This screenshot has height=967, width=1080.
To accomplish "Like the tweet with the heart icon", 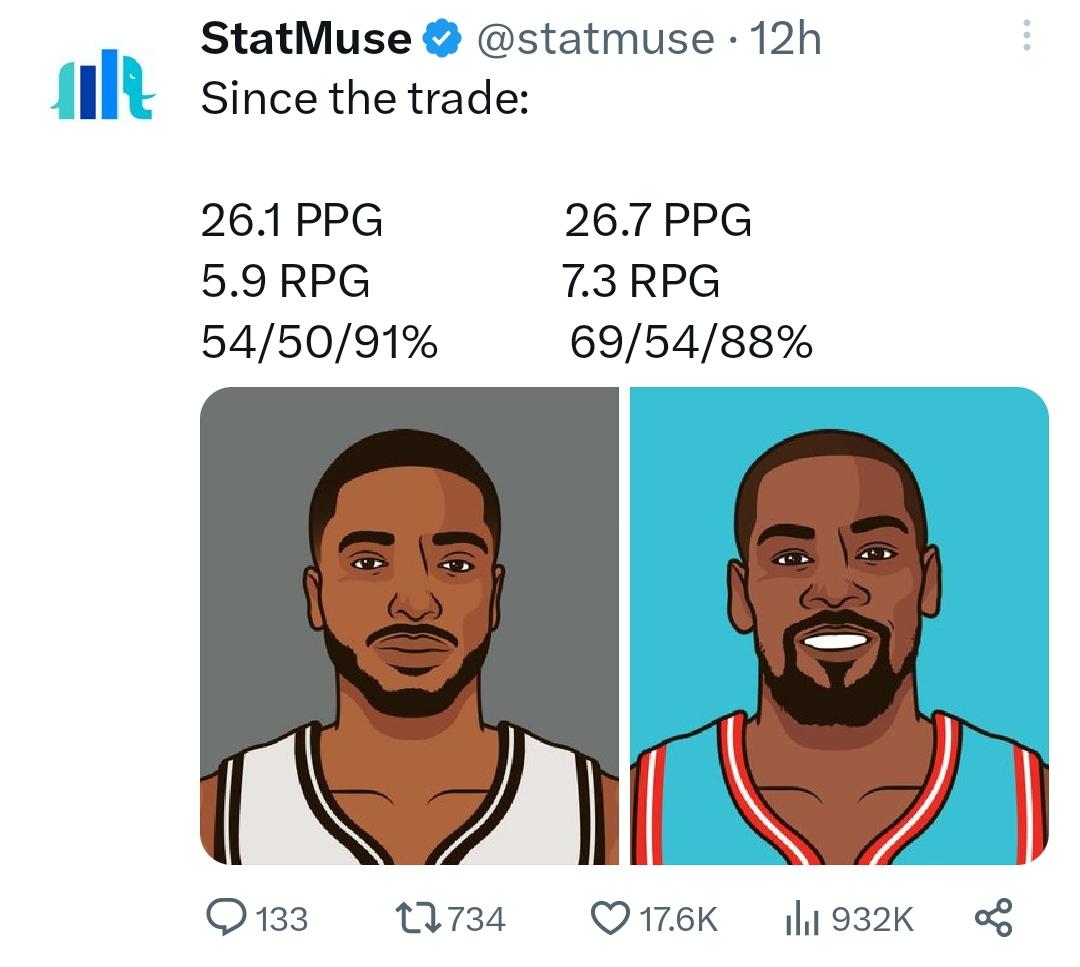I will tap(610, 917).
